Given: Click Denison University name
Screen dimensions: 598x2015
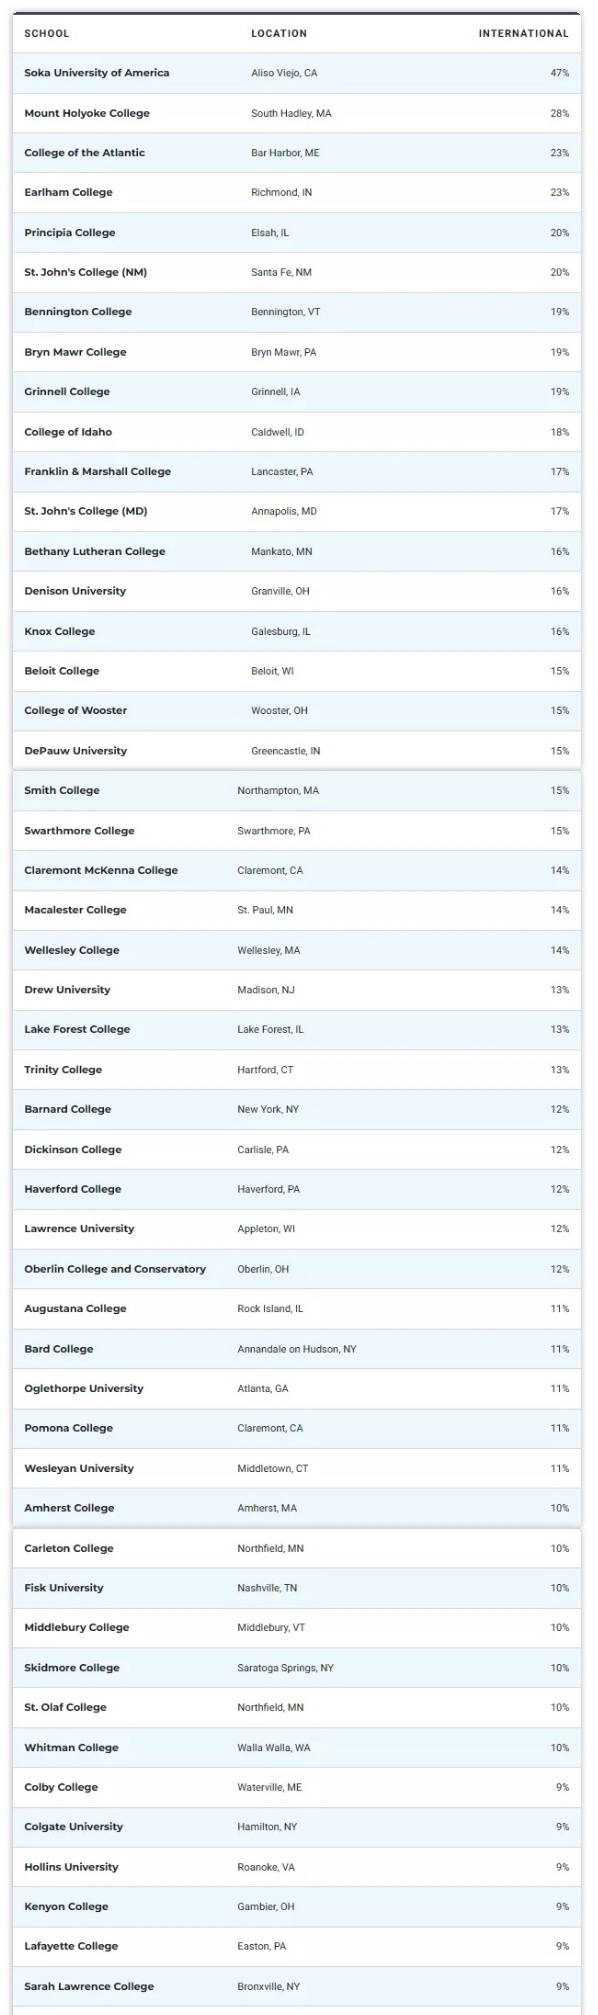Looking at the screenshot, I should 75,591.
